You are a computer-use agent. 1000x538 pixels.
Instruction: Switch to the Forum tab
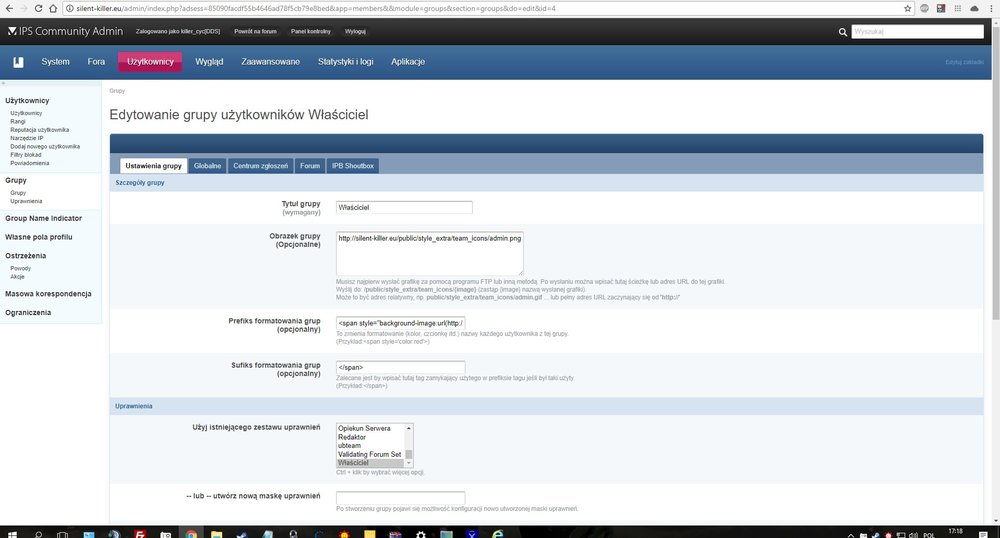pos(310,166)
